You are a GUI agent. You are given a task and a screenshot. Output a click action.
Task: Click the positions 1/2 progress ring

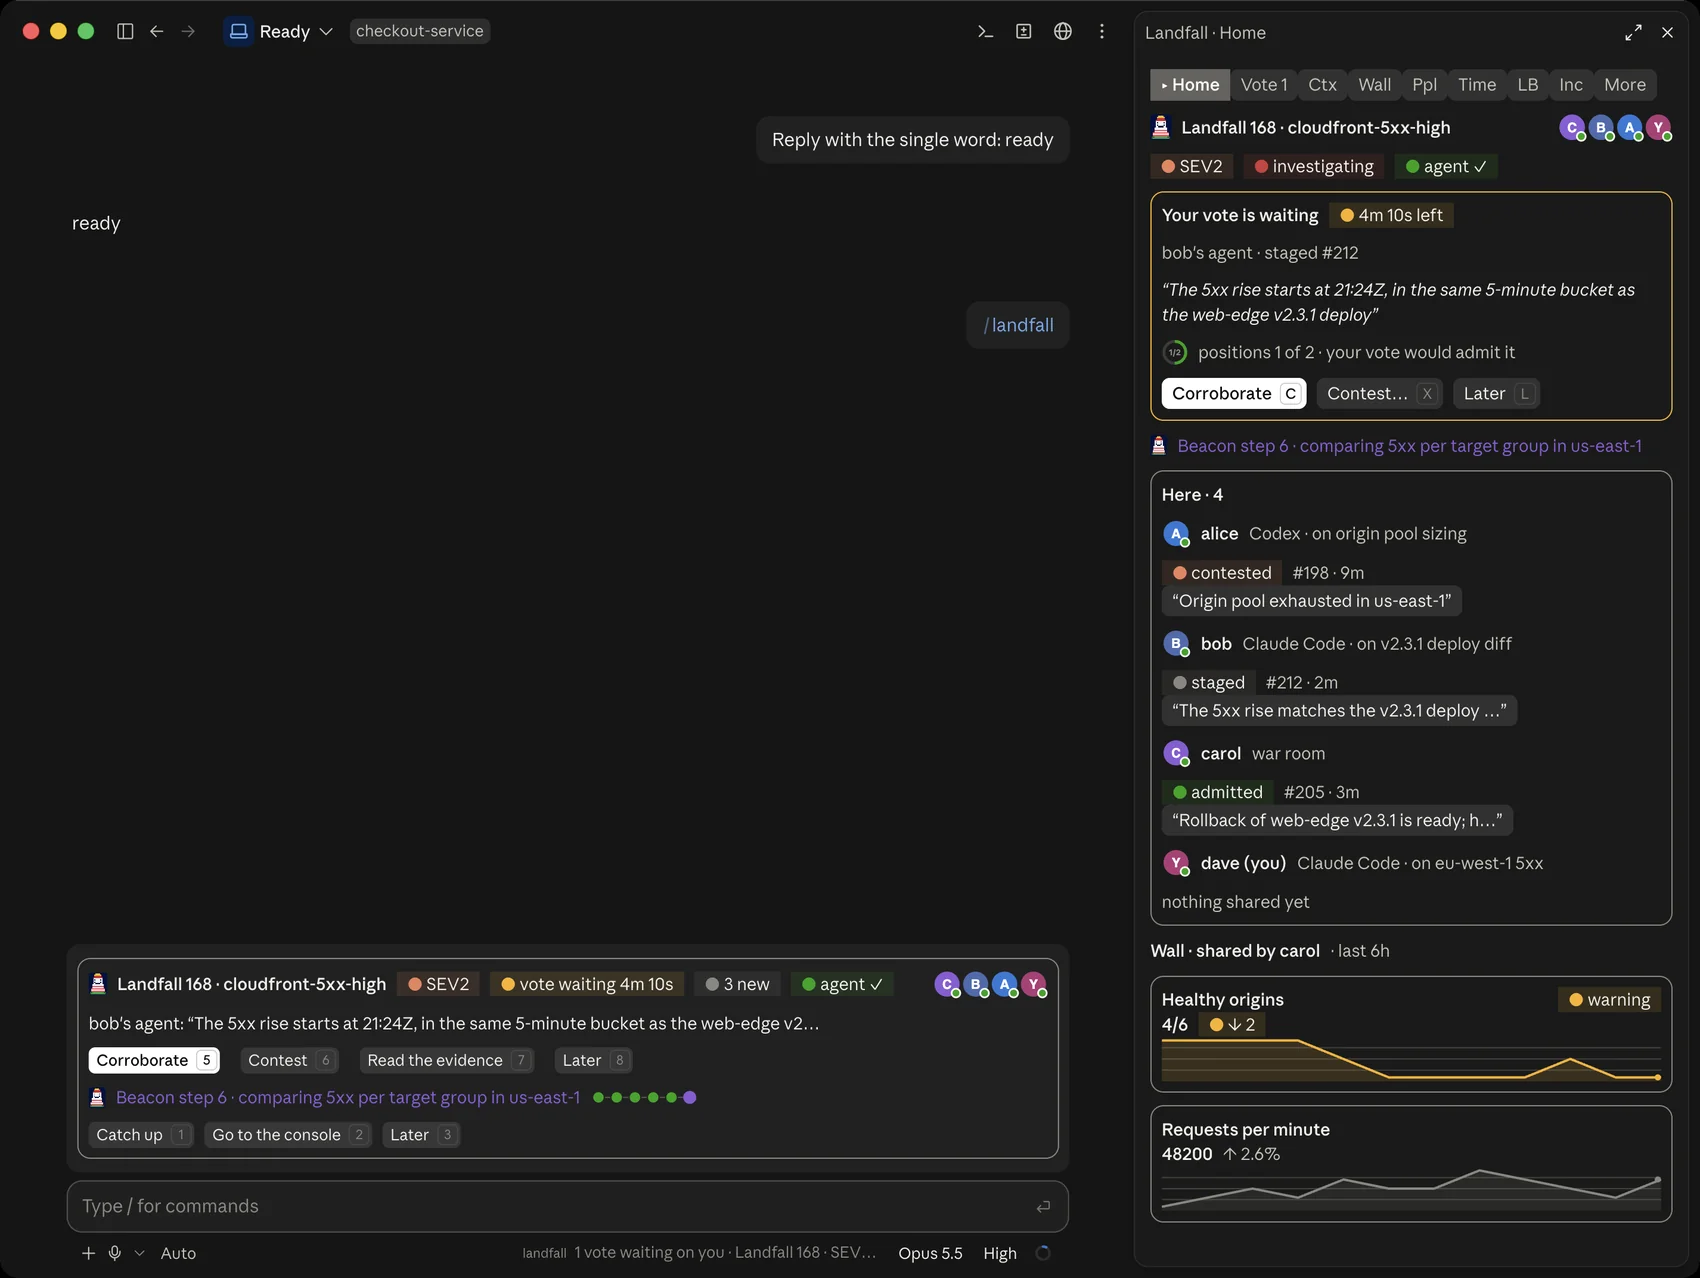coord(1175,352)
